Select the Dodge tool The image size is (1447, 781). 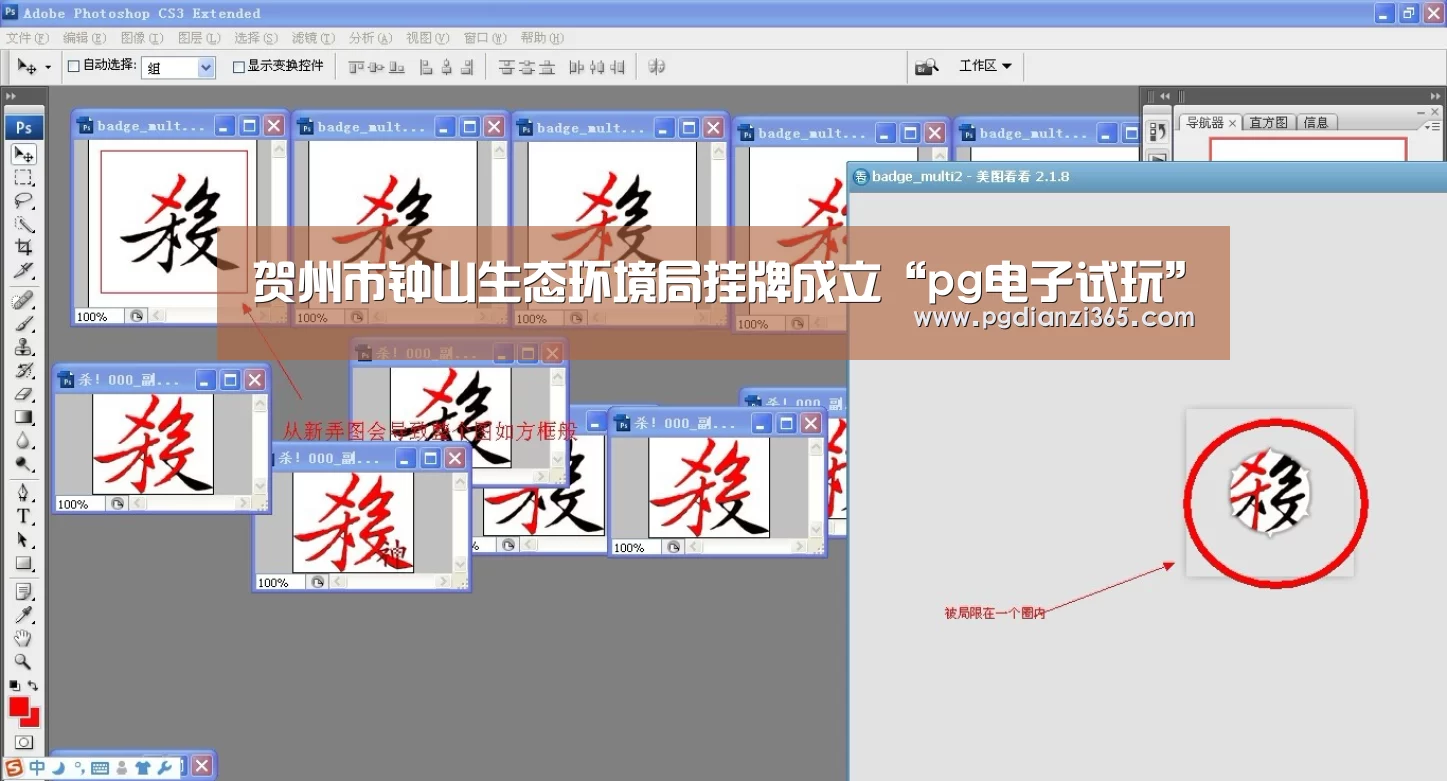(24, 464)
